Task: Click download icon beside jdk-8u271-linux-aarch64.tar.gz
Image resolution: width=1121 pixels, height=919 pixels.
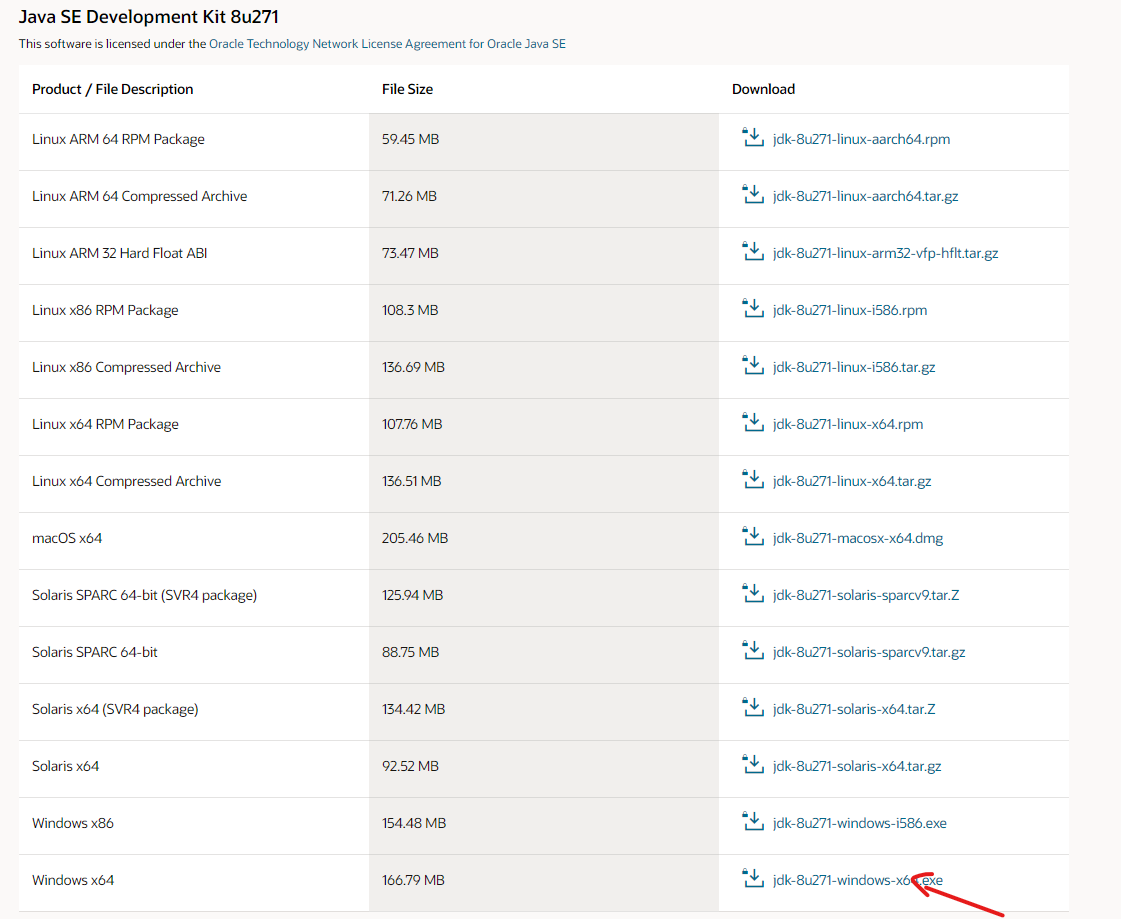Action: pyautogui.click(x=753, y=195)
